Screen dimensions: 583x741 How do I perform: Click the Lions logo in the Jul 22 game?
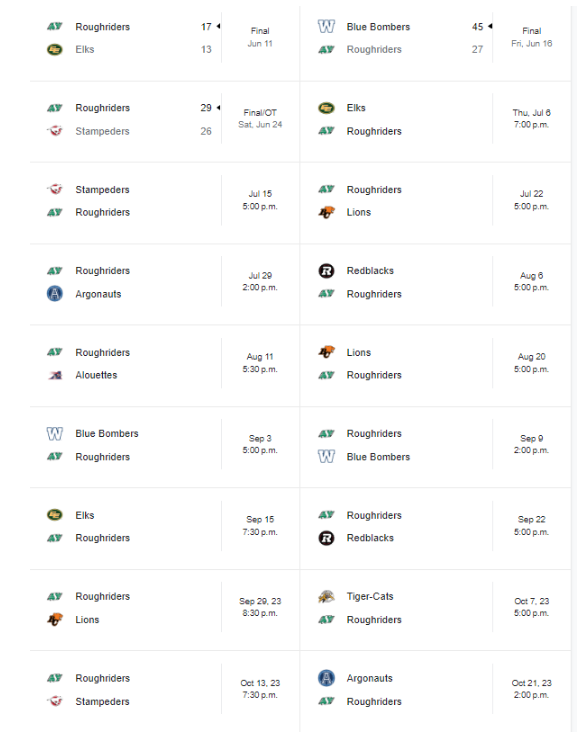[326, 212]
